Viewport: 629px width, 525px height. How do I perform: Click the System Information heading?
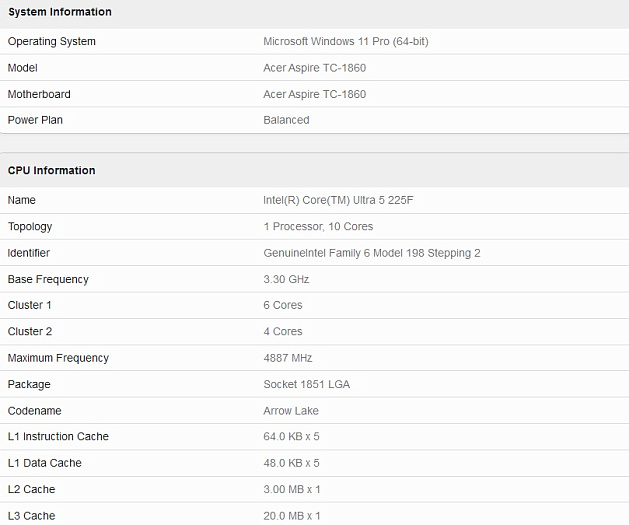(60, 12)
